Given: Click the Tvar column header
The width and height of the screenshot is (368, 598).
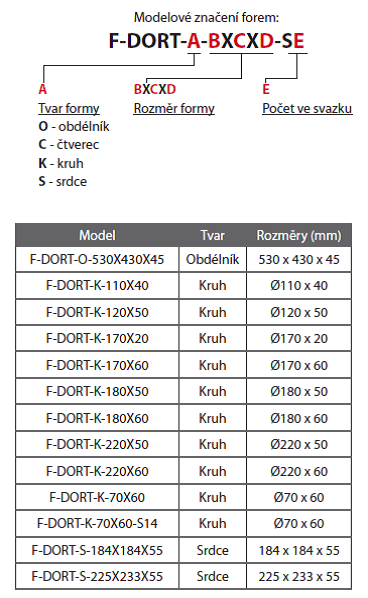Looking at the screenshot, I should click(212, 235).
